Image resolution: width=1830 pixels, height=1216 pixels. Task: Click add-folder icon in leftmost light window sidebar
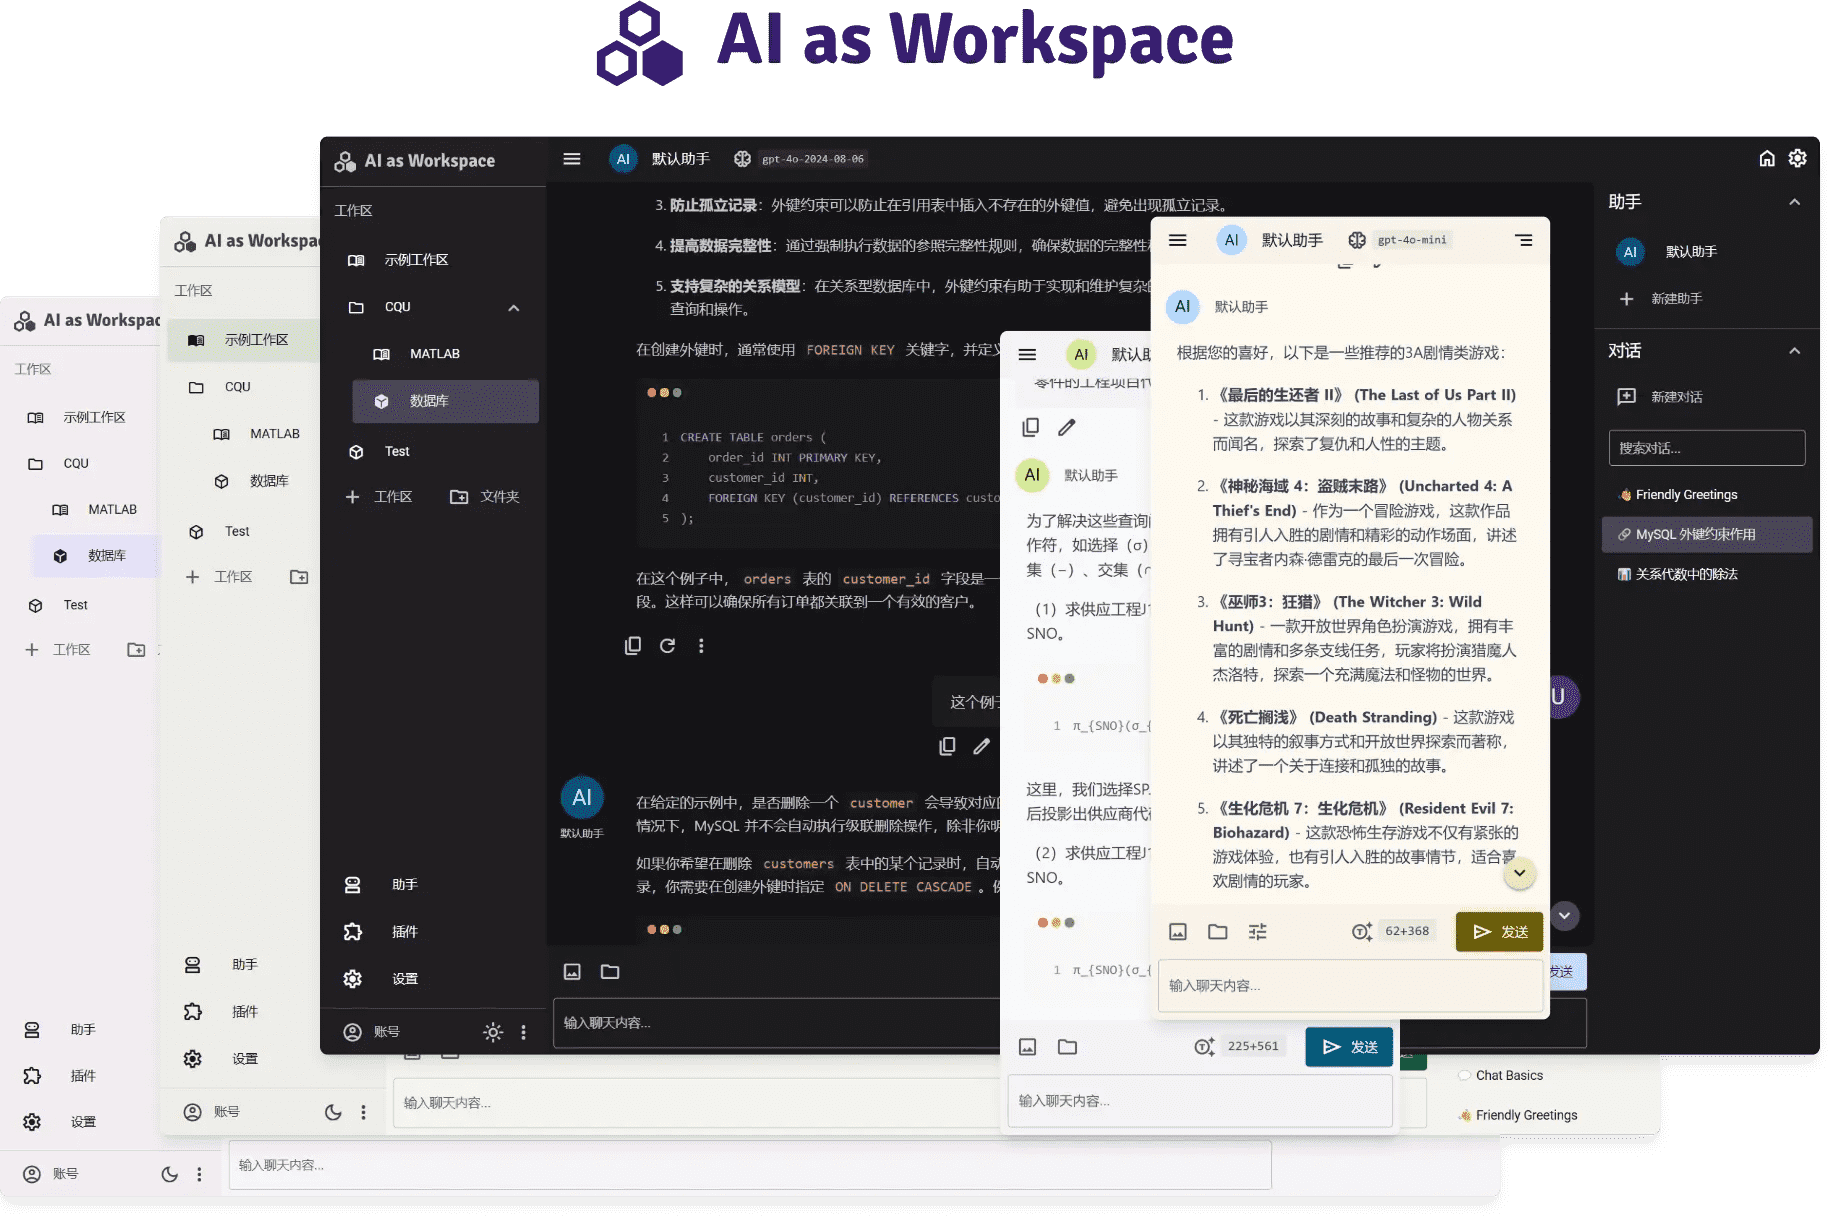coord(136,650)
